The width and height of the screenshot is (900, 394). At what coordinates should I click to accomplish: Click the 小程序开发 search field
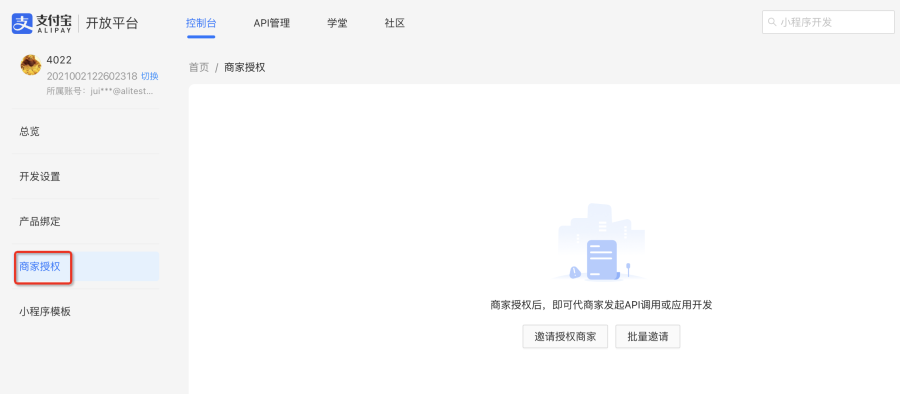coord(828,22)
